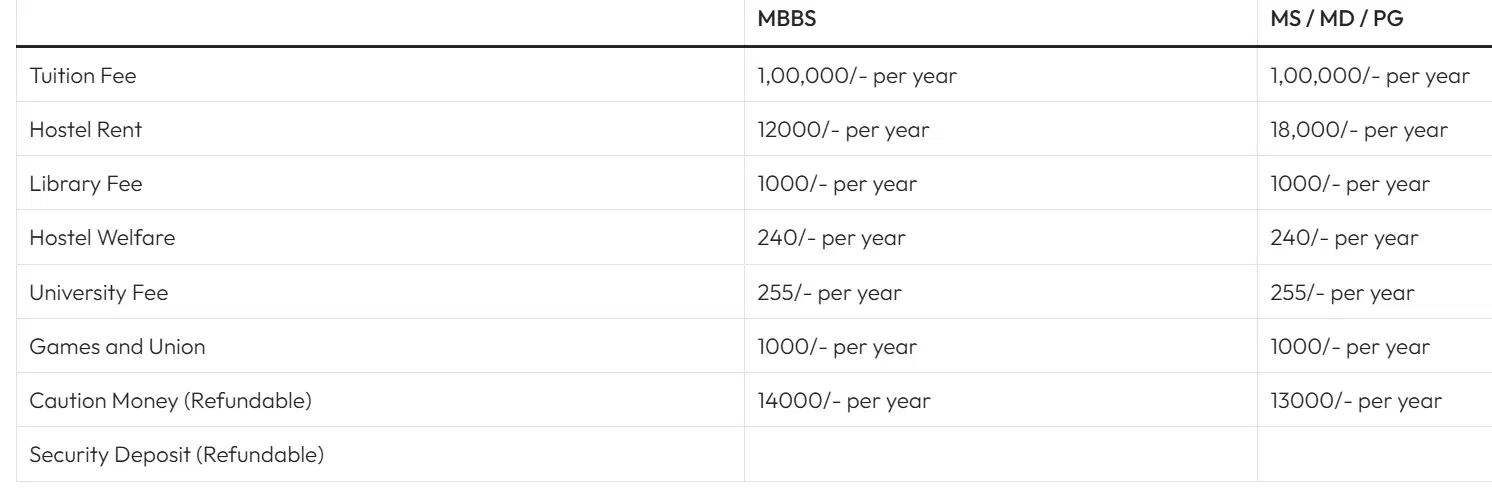Click the 13000/- per year caution money
Image resolution: width=1492 pixels, height=488 pixels.
1356,401
